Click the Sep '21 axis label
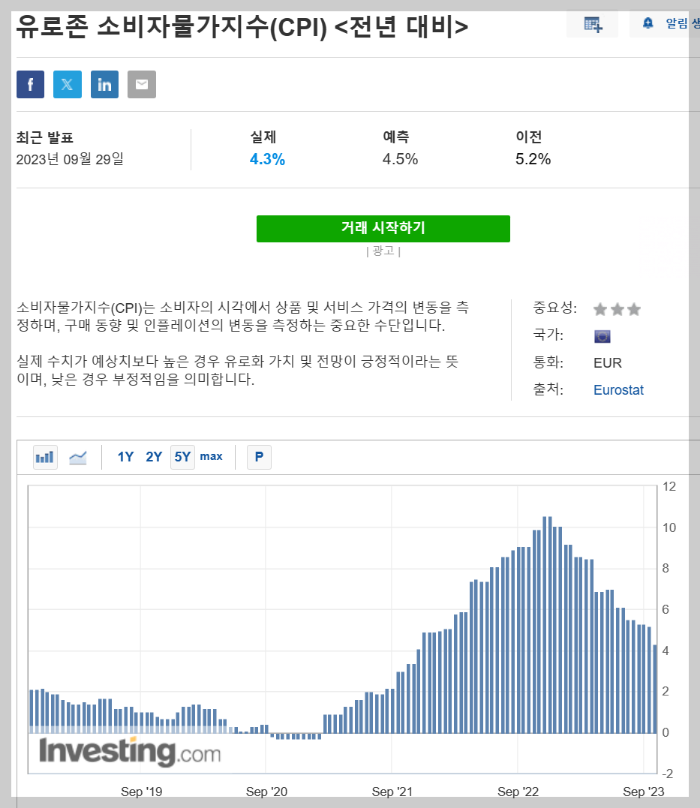The height and width of the screenshot is (808, 700). (392, 792)
